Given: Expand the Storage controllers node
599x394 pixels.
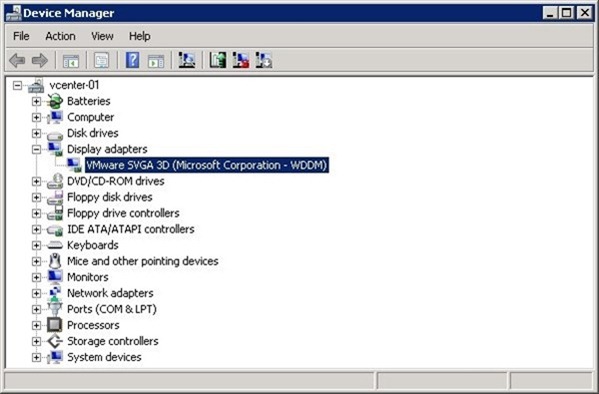Looking at the screenshot, I should coord(36,341).
